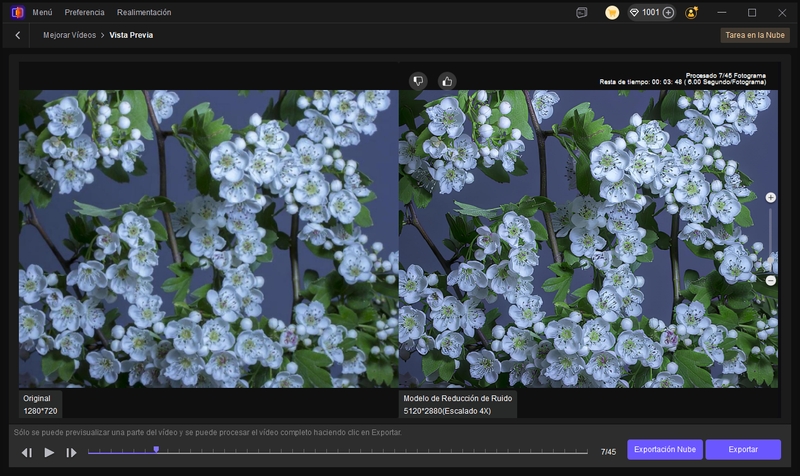Zoom out with the minus button
This screenshot has width=800, height=476.
click(x=770, y=281)
